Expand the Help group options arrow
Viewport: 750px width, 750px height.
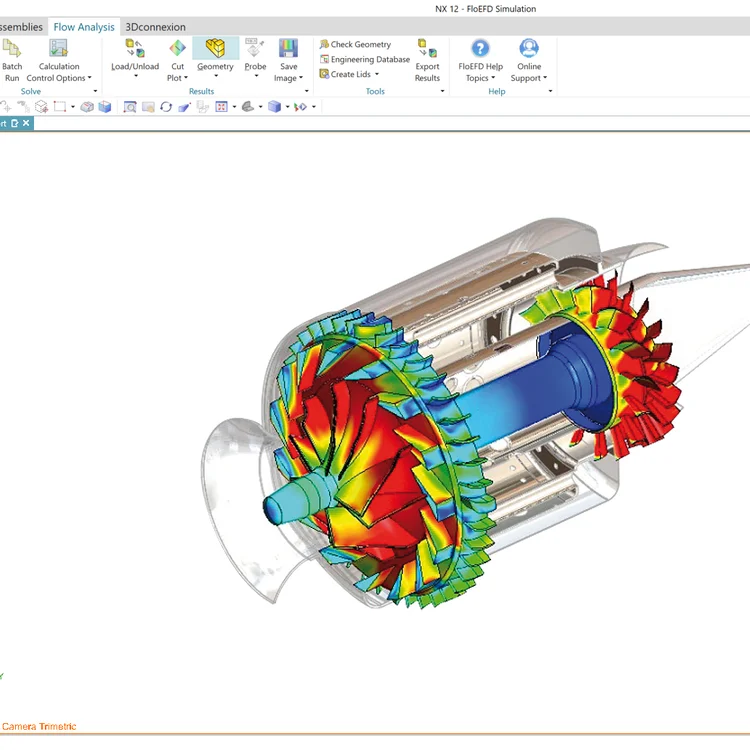pyautogui.click(x=551, y=91)
